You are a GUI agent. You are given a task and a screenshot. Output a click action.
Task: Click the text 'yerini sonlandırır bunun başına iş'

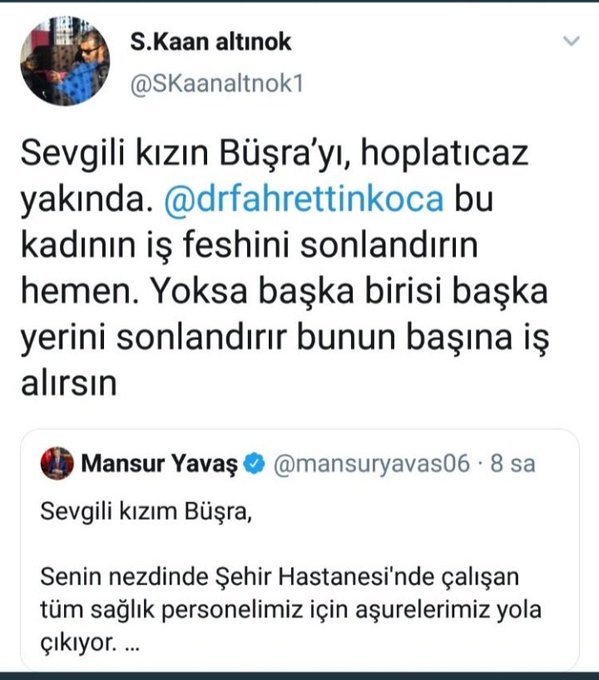285,338
